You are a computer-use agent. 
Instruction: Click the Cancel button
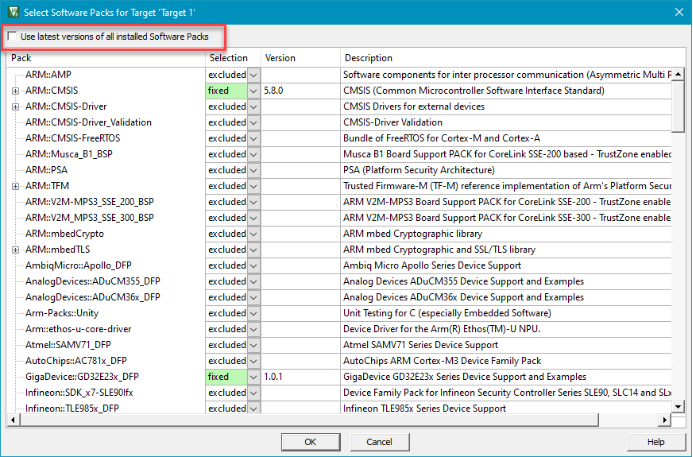pyautogui.click(x=379, y=441)
